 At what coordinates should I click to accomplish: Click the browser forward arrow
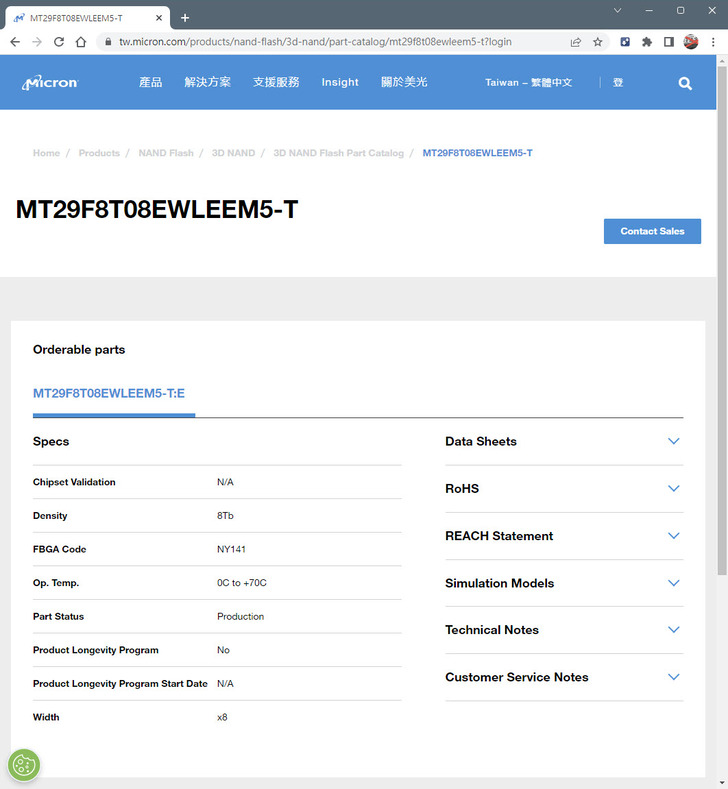[x=37, y=42]
